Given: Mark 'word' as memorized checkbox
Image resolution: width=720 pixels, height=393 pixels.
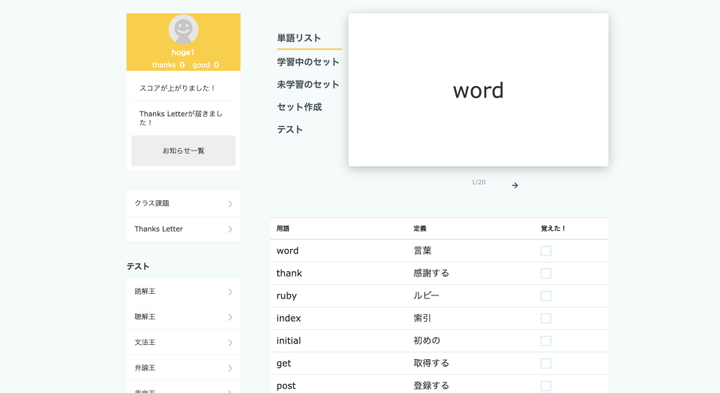Looking at the screenshot, I should pyautogui.click(x=546, y=251).
